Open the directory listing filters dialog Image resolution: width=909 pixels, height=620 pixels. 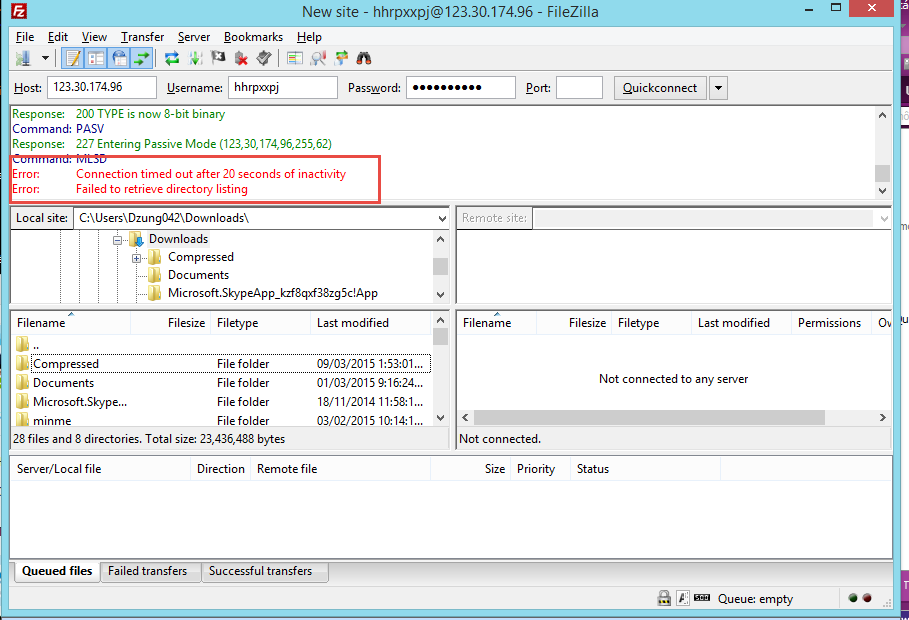coord(295,58)
